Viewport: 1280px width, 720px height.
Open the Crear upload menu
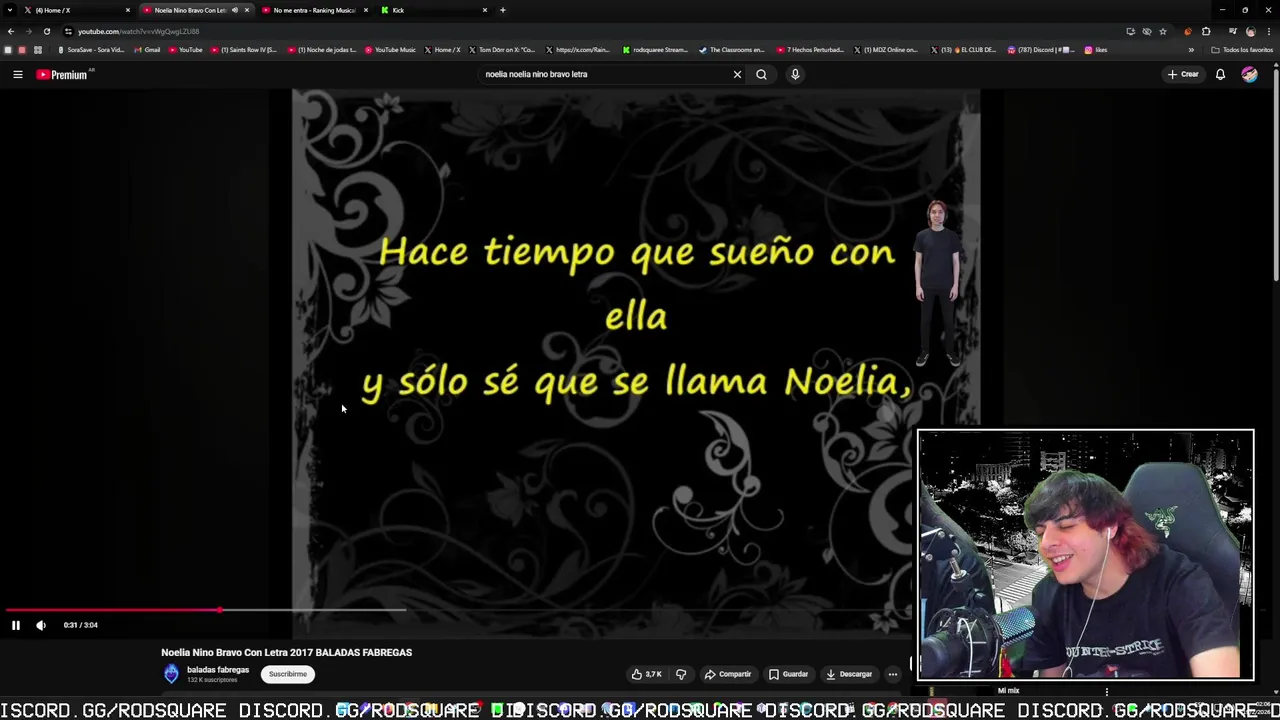pyautogui.click(x=1183, y=74)
